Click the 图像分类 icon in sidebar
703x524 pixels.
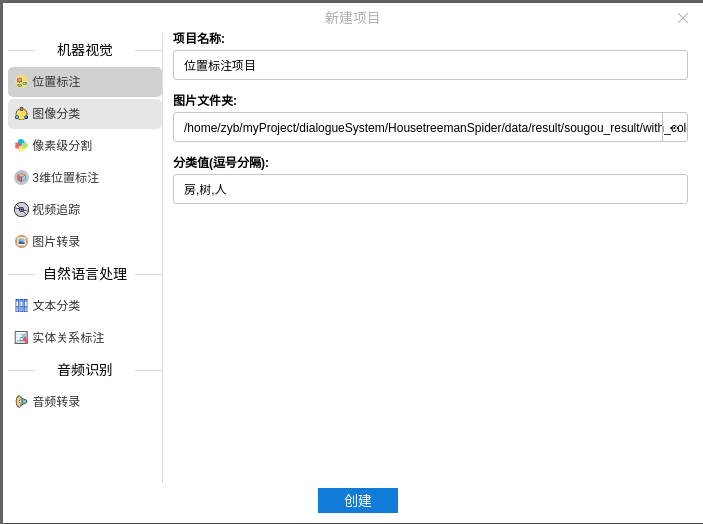pyautogui.click(x=21, y=114)
